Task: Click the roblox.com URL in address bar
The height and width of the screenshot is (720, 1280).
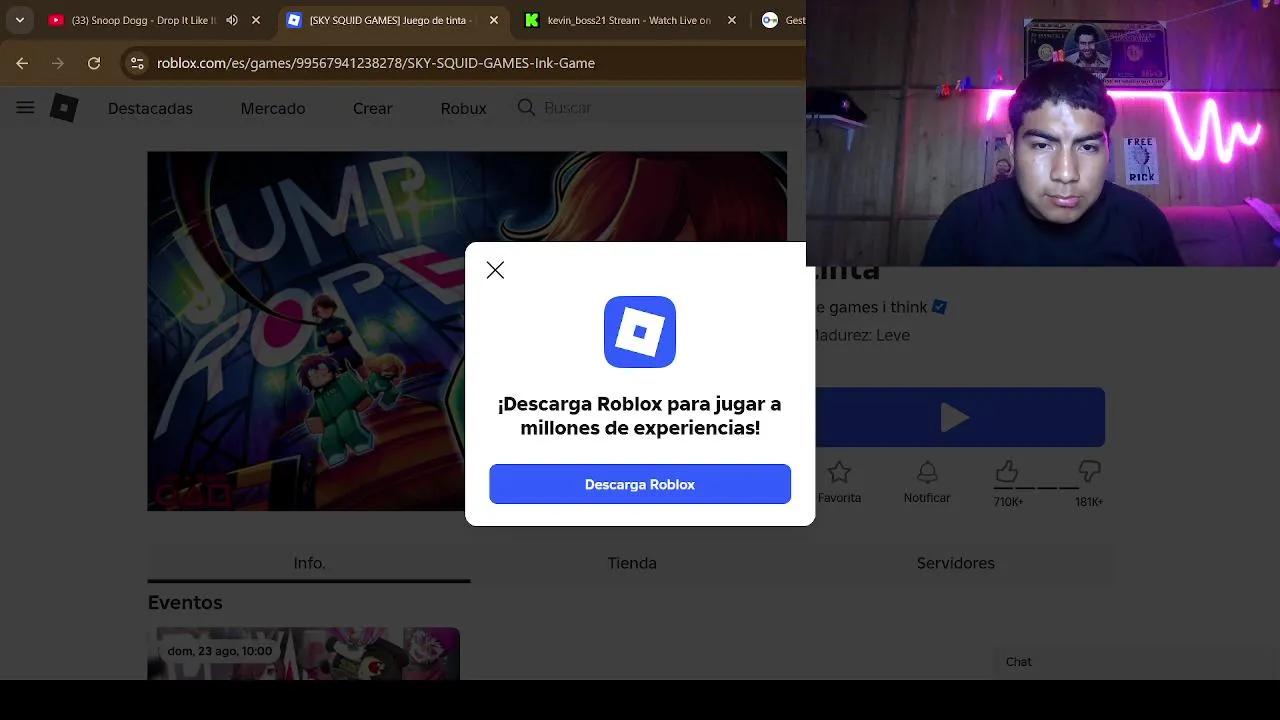Action: (x=376, y=63)
